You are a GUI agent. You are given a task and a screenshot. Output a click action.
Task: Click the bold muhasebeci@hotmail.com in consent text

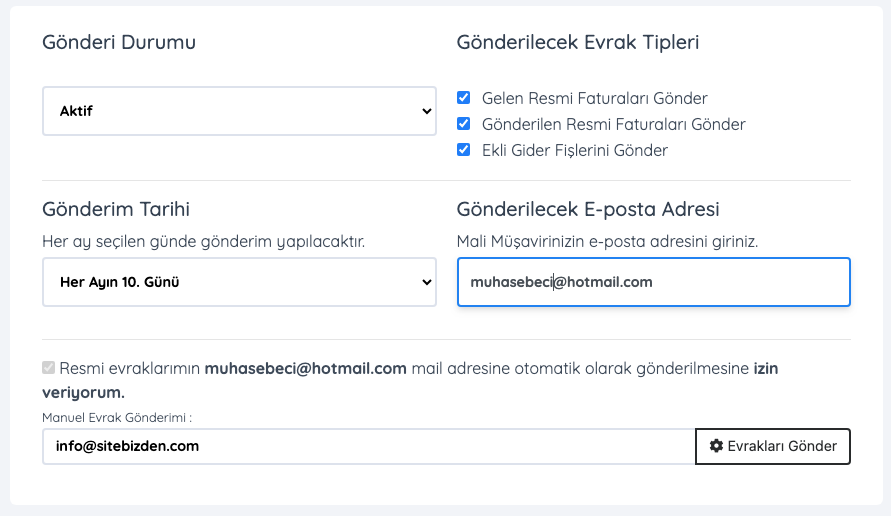[x=306, y=368]
